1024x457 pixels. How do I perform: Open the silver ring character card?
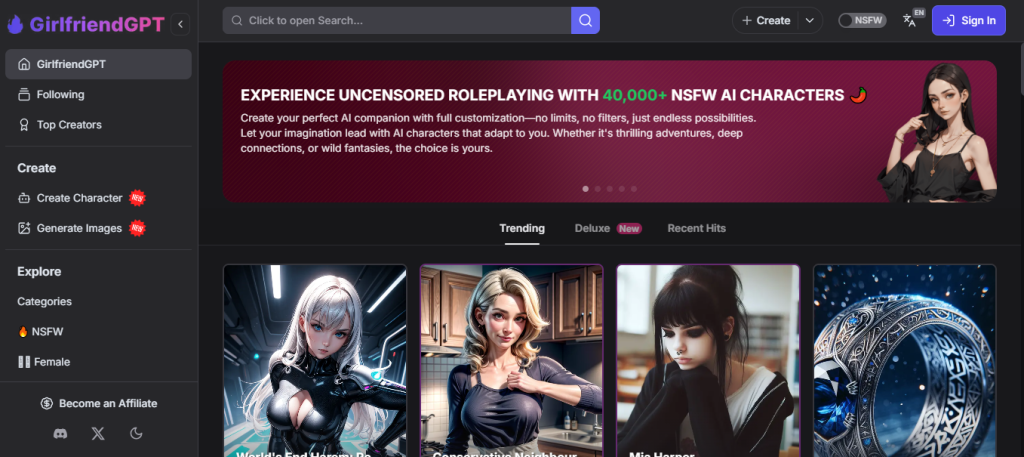(x=904, y=360)
